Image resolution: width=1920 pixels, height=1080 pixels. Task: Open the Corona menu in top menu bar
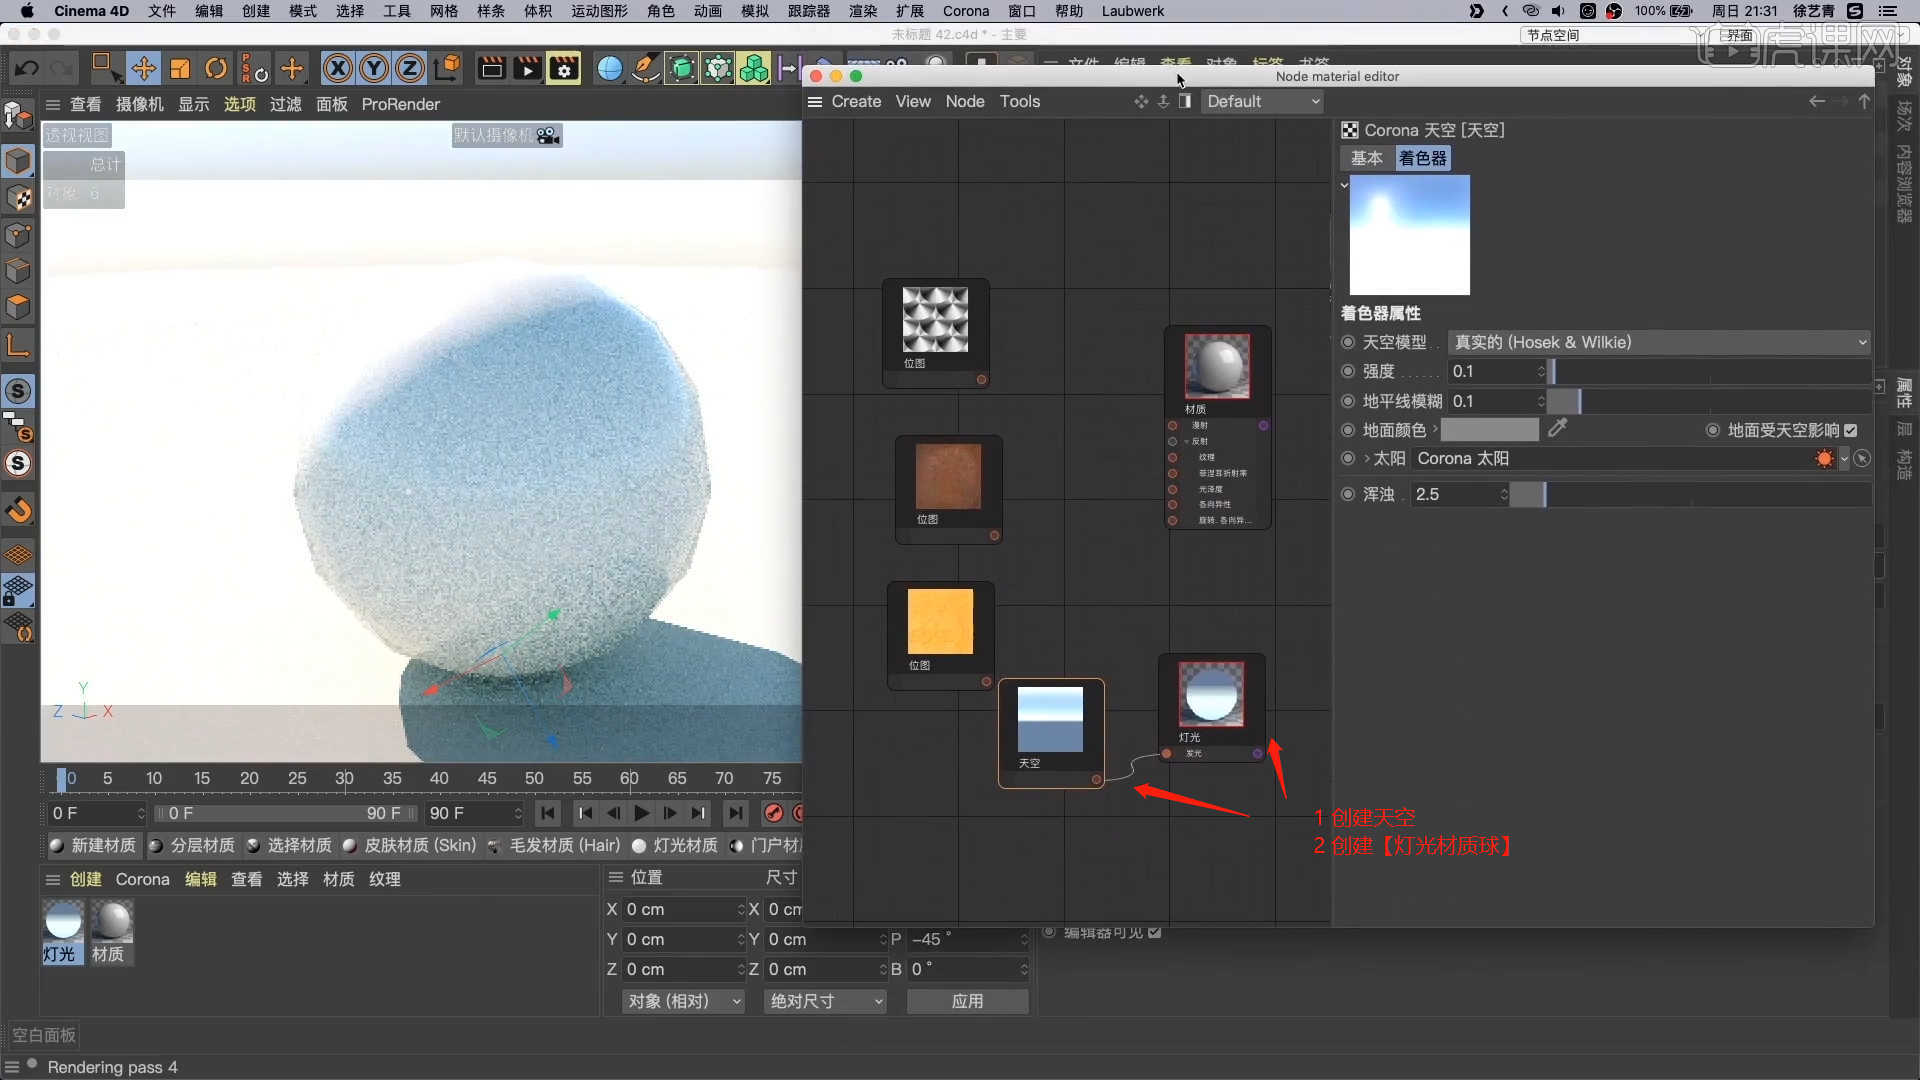coord(966,11)
